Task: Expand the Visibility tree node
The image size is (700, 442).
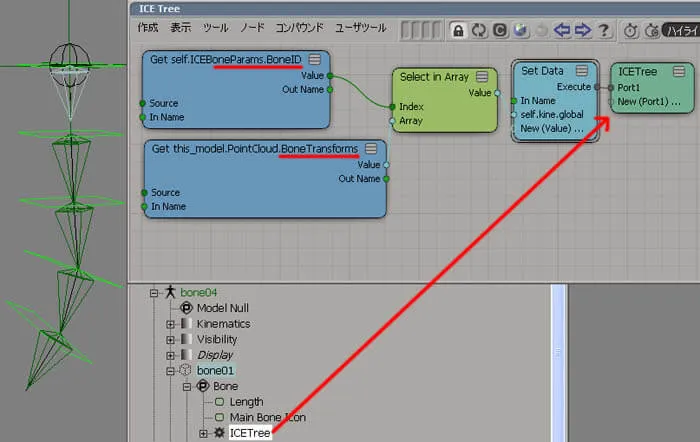Action: 170,340
